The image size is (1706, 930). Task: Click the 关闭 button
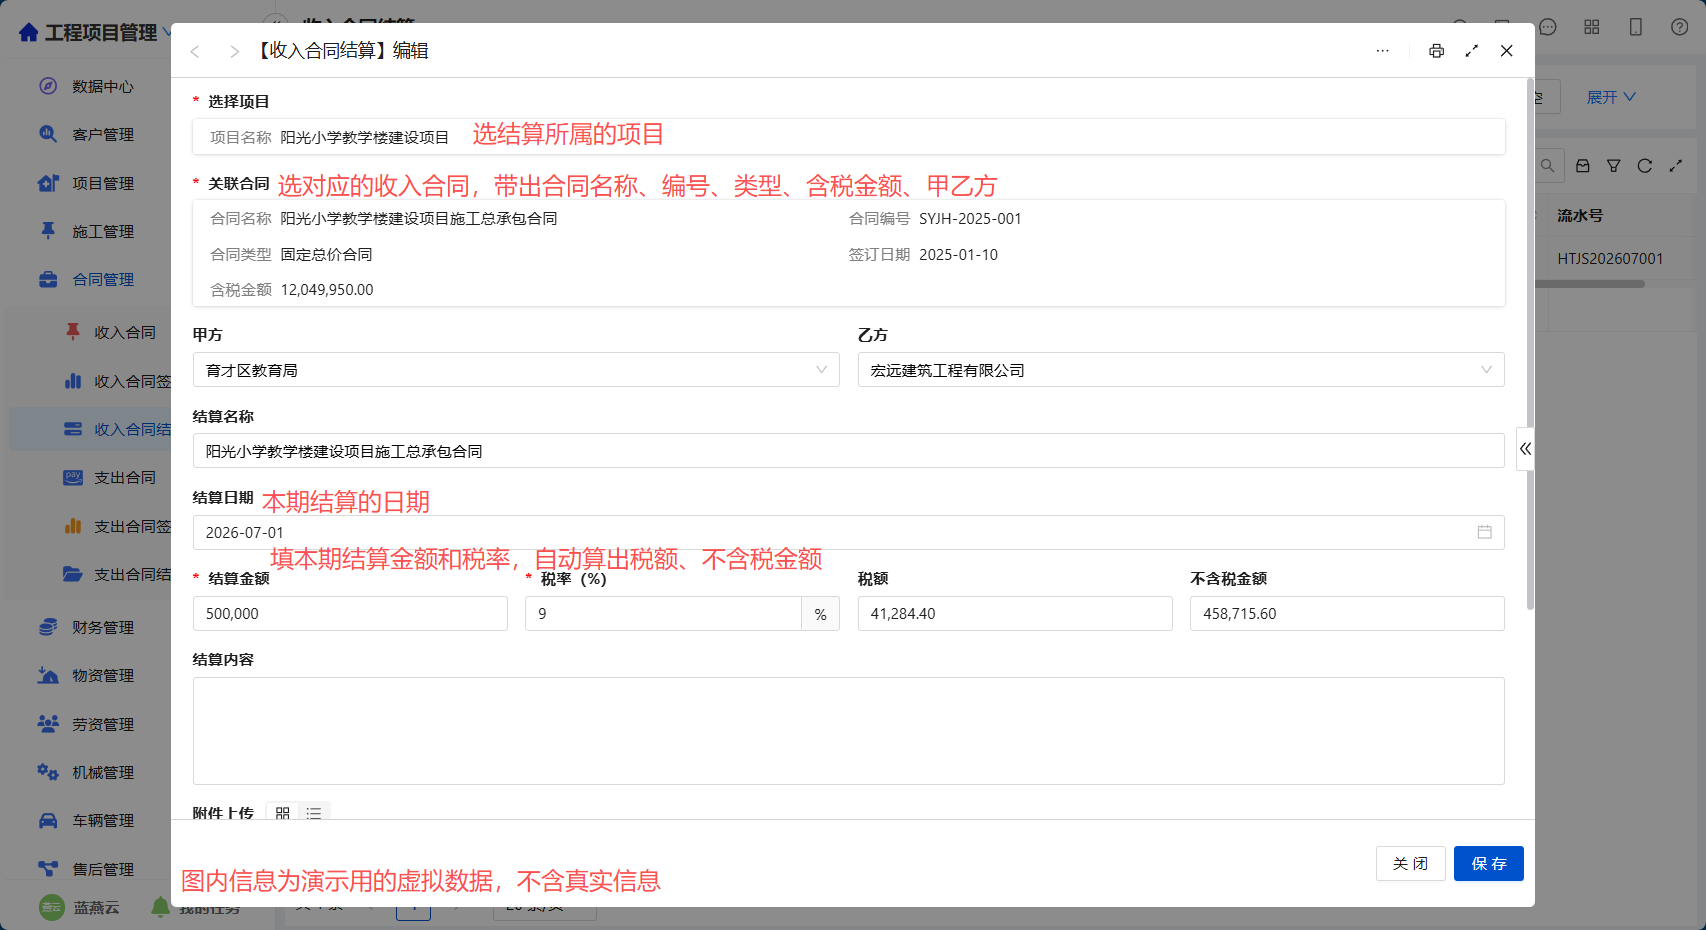coord(1410,863)
